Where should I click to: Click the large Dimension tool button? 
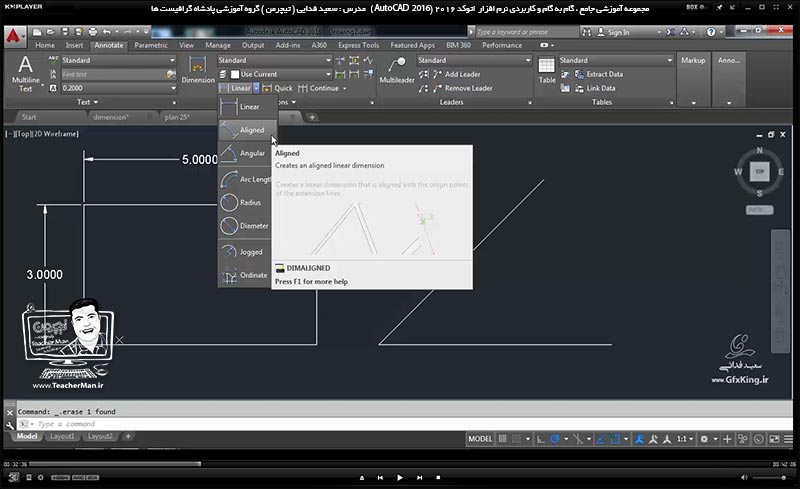click(198, 70)
